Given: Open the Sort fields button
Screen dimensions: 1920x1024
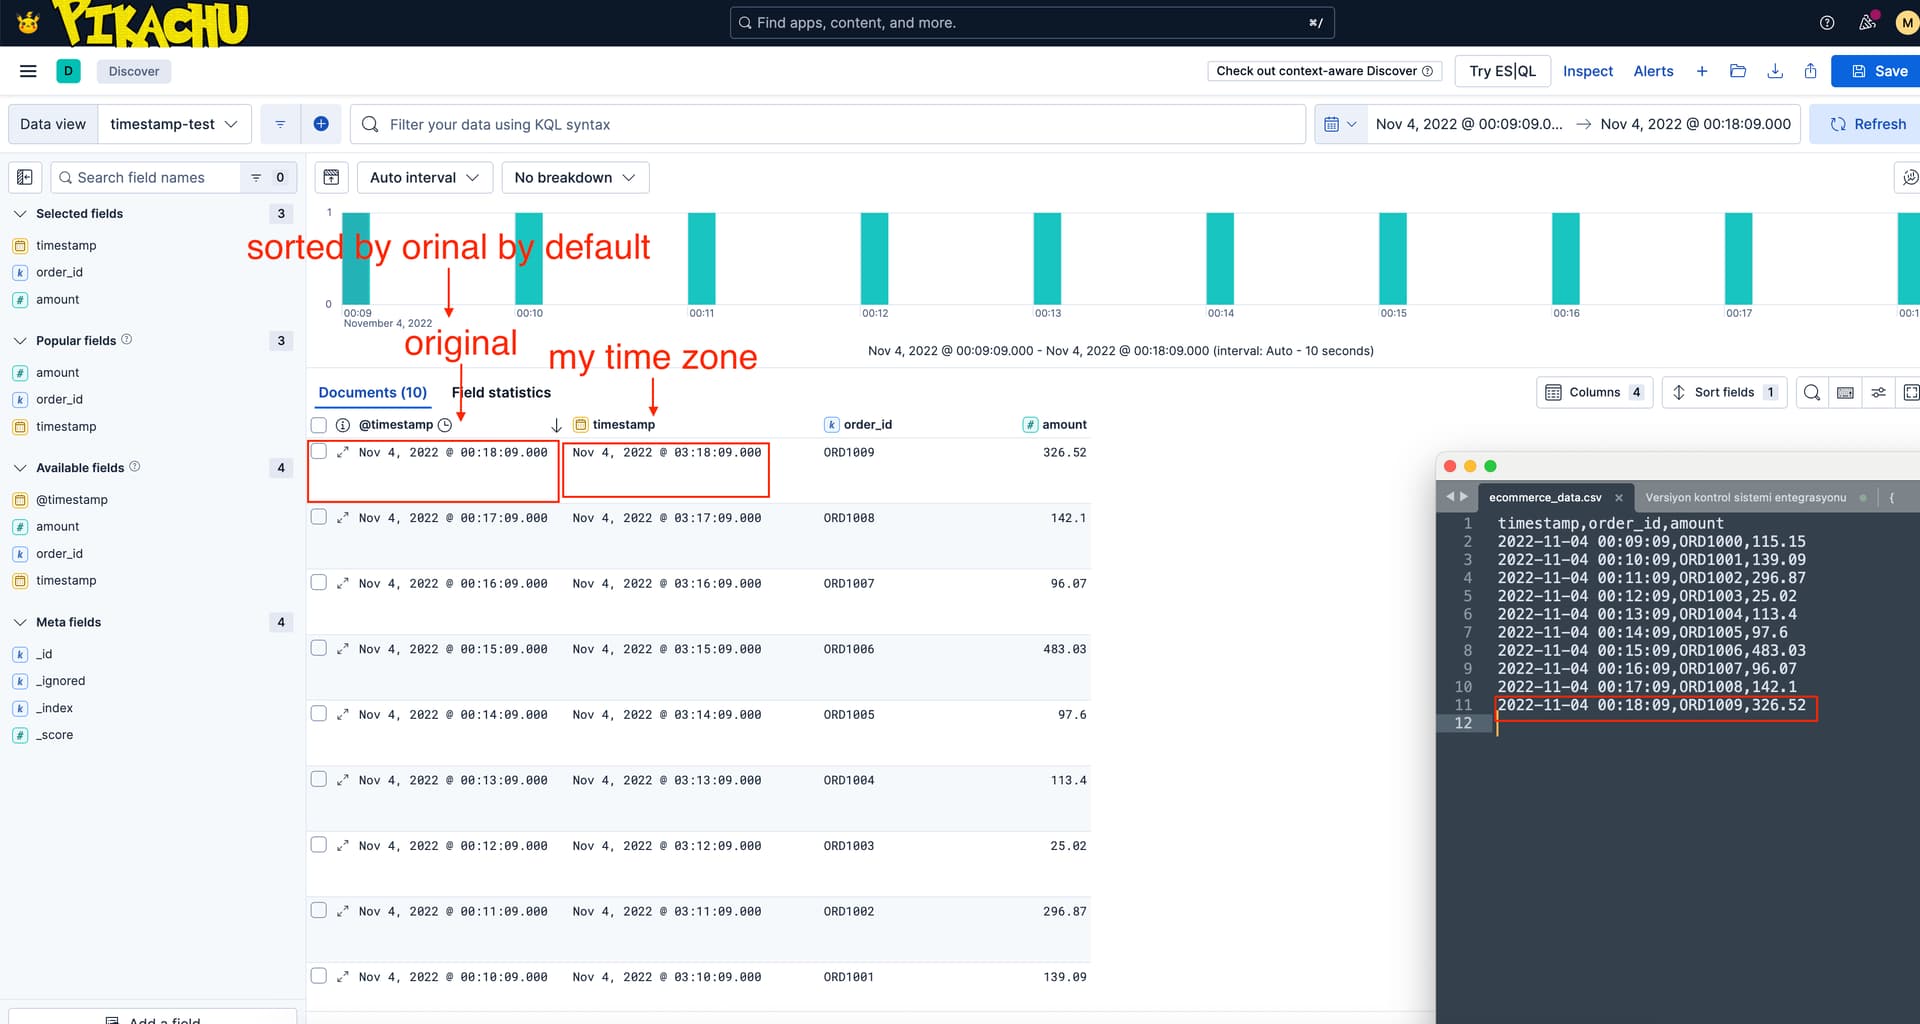Looking at the screenshot, I should click(x=1724, y=392).
